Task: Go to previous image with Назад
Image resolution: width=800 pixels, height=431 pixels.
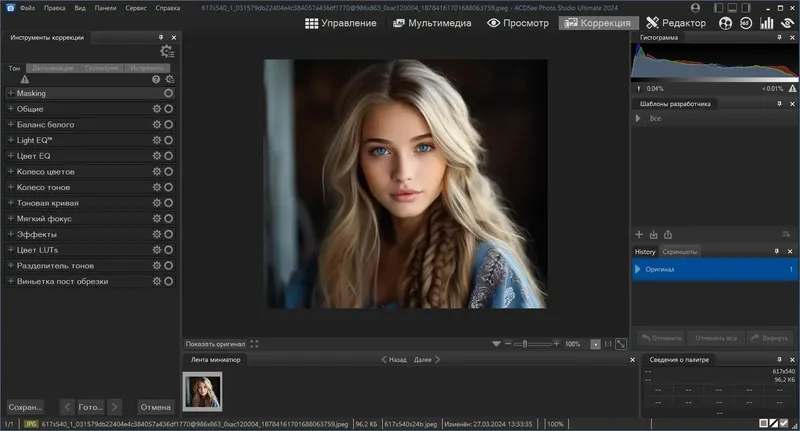Action: [x=394, y=360]
